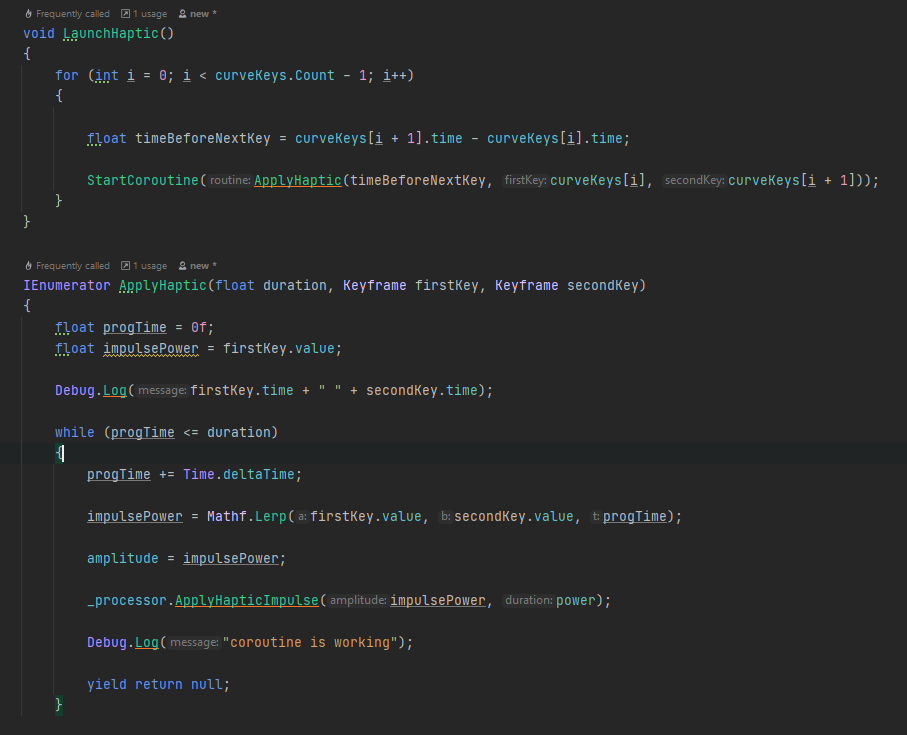Click the "0f" literal value
Viewport: 907px width, 735px height.
198,328
